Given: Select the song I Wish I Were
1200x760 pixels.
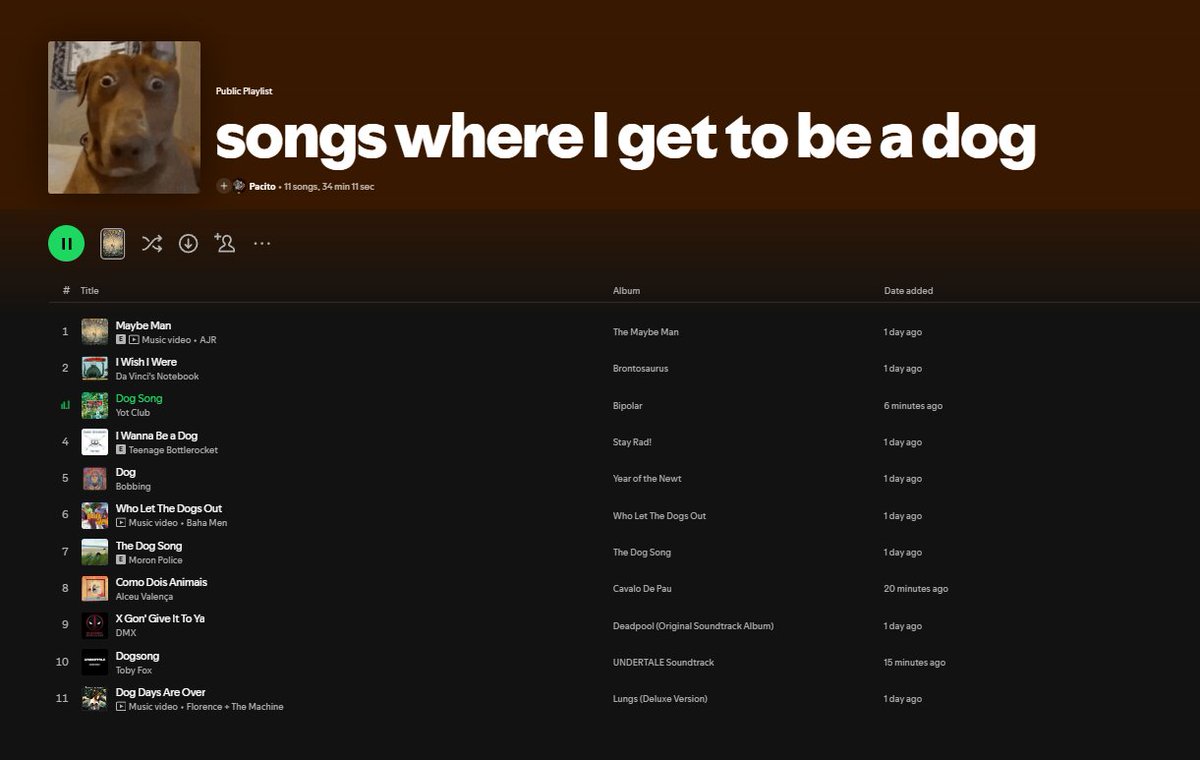Looking at the screenshot, I should tap(146, 362).
